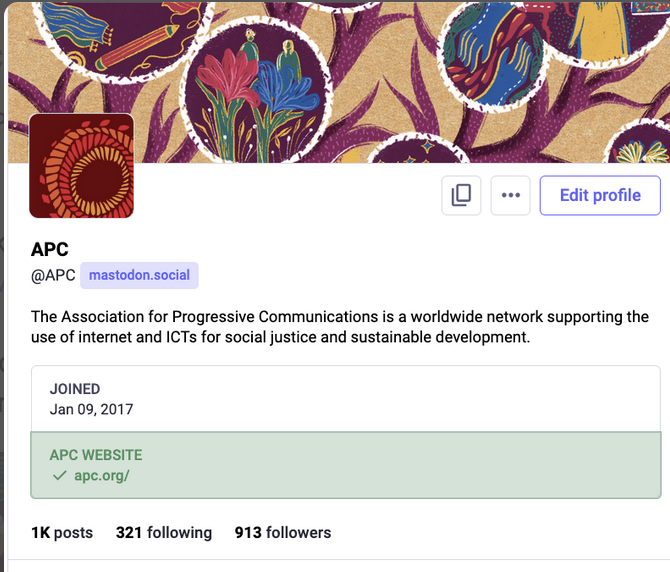Image resolution: width=670 pixels, height=572 pixels.
Task: Click the blue hands circle in banner
Action: (x=494, y=58)
